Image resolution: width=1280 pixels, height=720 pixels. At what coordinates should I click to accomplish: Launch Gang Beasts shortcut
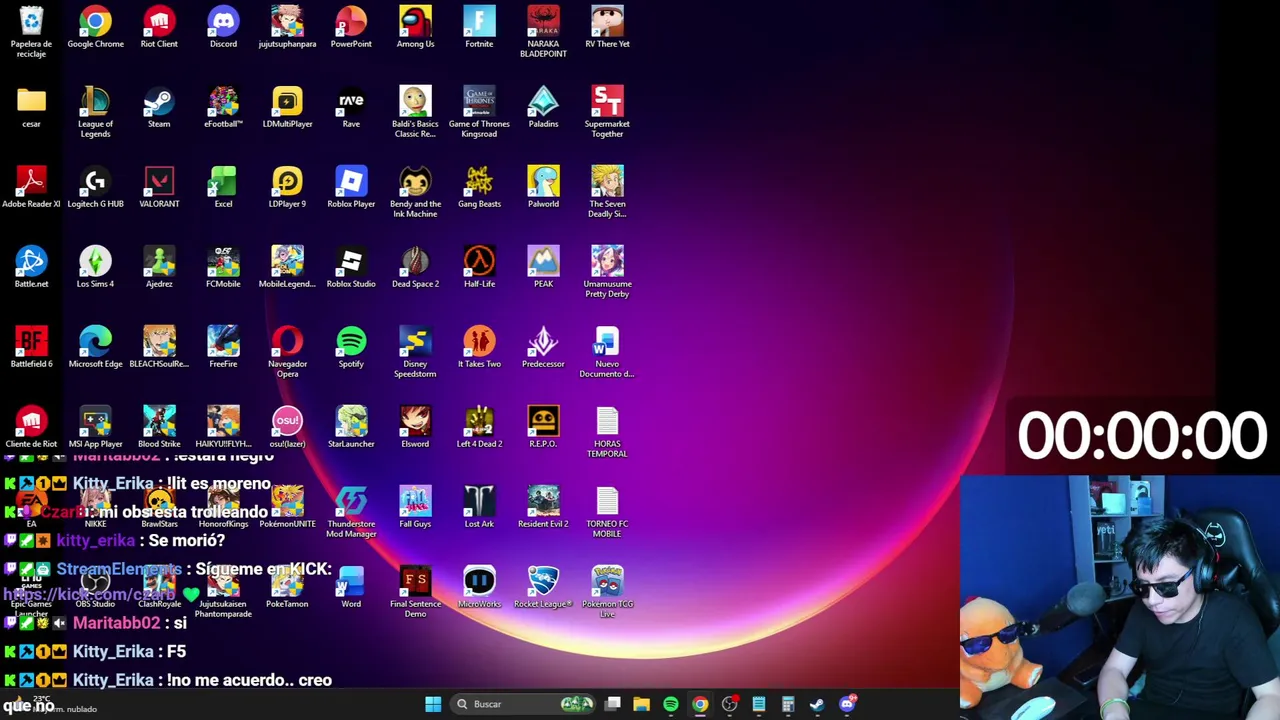click(479, 187)
